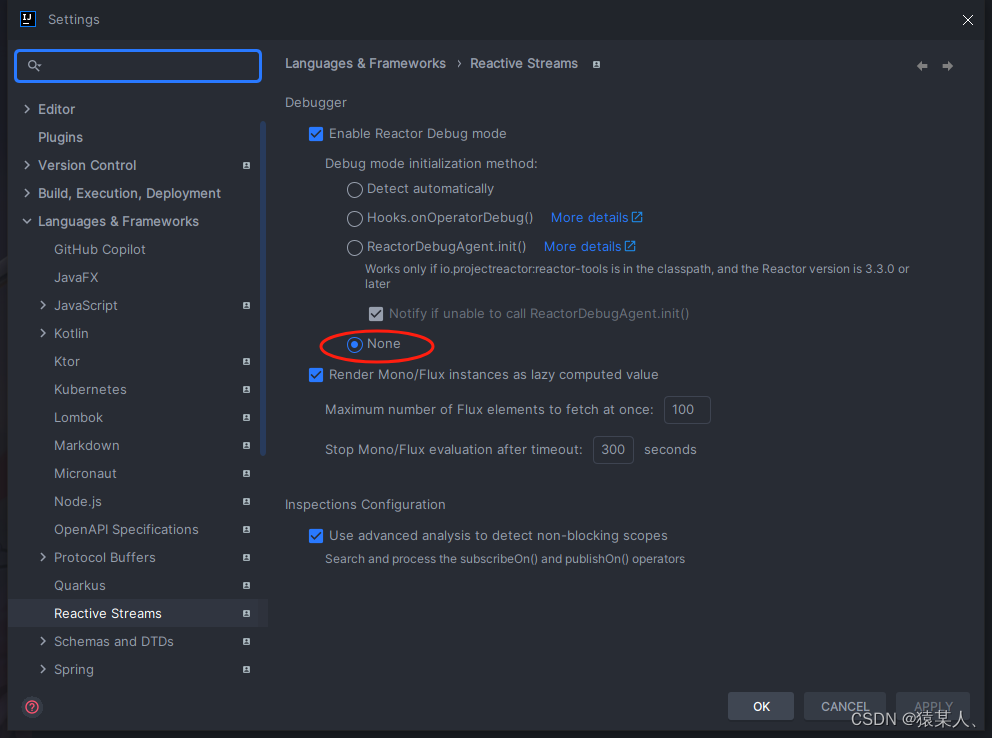The width and height of the screenshot is (992, 738).
Task: Click the project icon beside Ktor
Action: (x=246, y=361)
